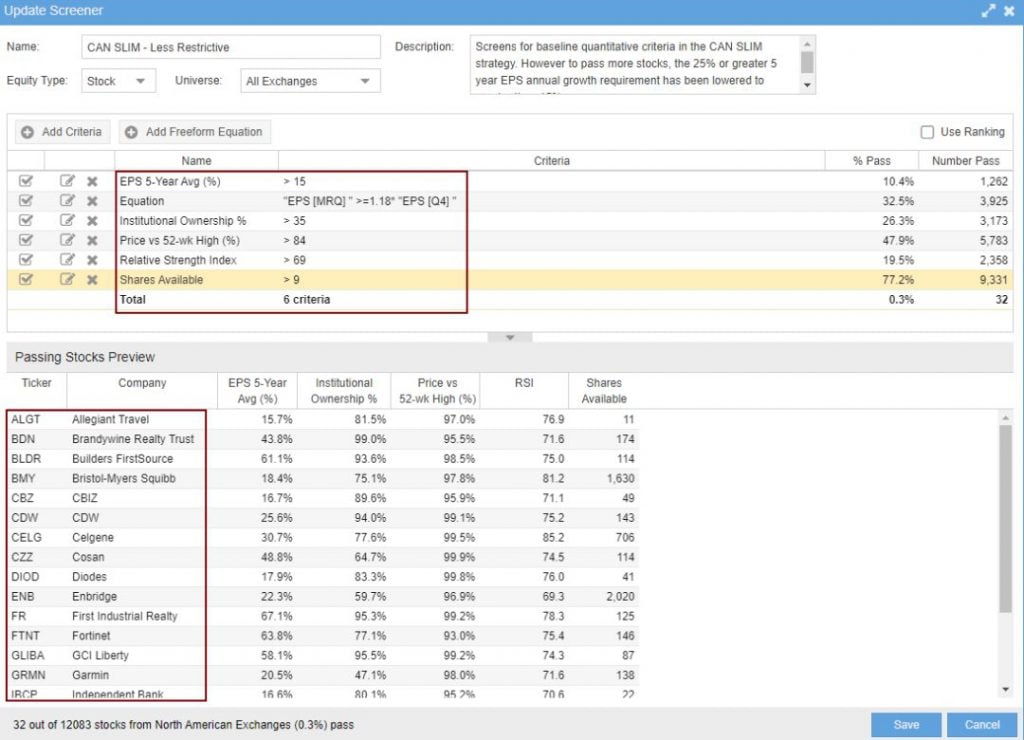Open the Equity Type dropdown

pos(118,81)
